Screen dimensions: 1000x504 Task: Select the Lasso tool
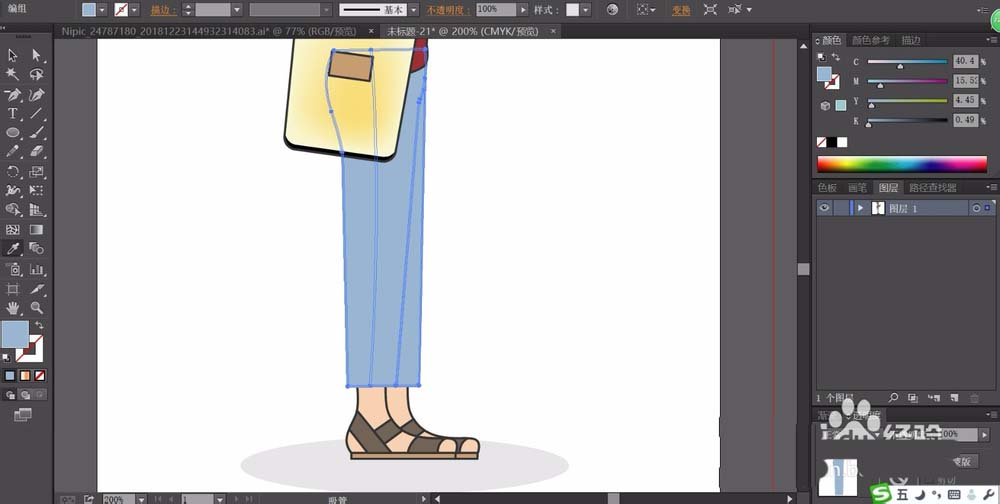pos(36,75)
